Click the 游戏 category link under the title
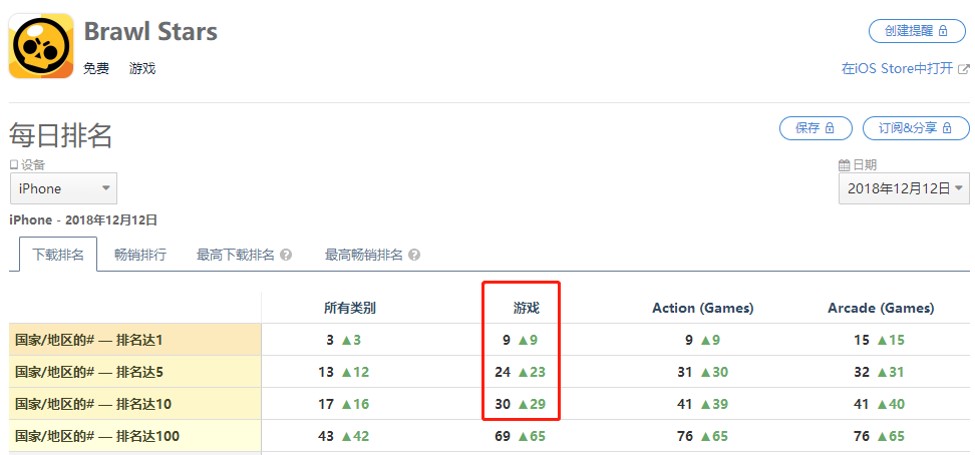The image size is (975, 455). point(142,69)
